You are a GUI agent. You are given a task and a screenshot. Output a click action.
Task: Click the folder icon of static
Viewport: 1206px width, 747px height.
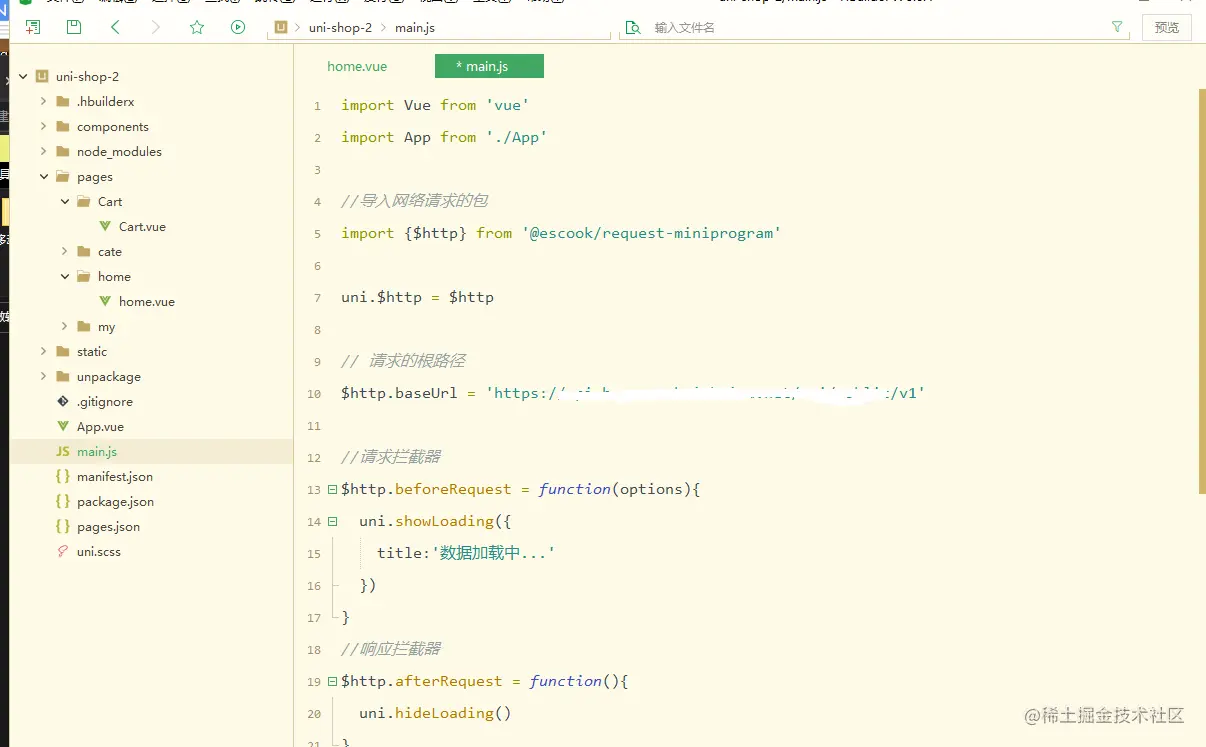pos(63,351)
